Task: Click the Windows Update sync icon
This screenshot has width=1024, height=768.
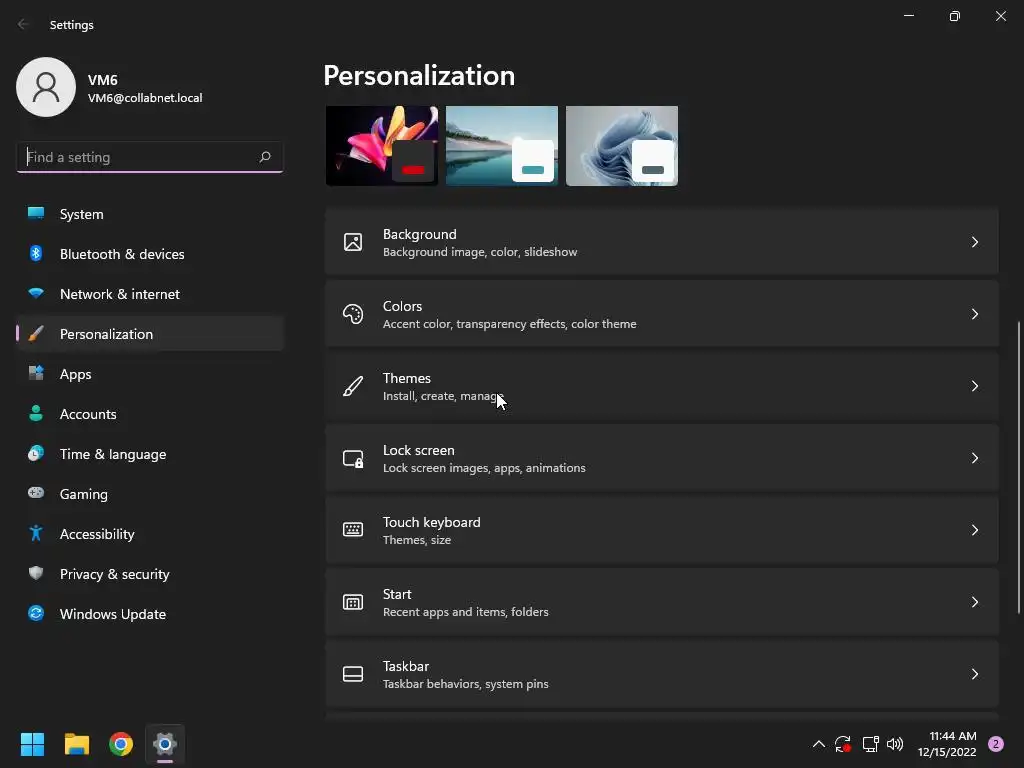Action: pyautogui.click(x=36, y=613)
